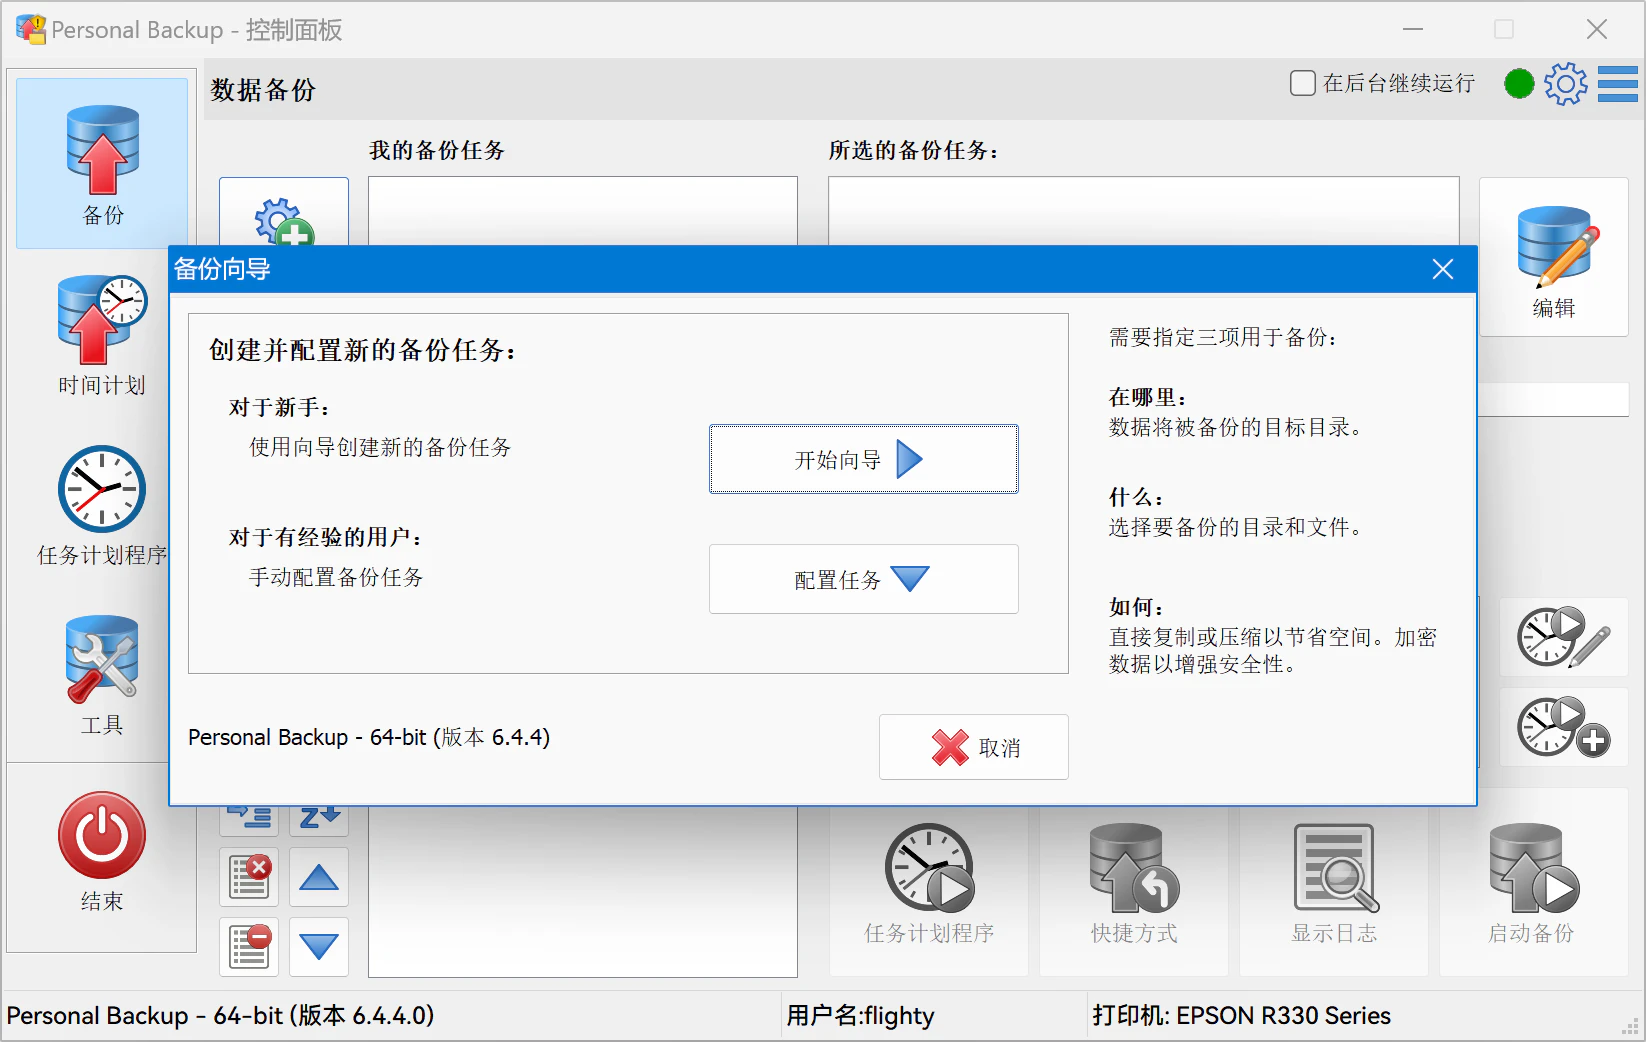
Task: Click the clock with pencil icon
Action: pyautogui.click(x=1563, y=637)
